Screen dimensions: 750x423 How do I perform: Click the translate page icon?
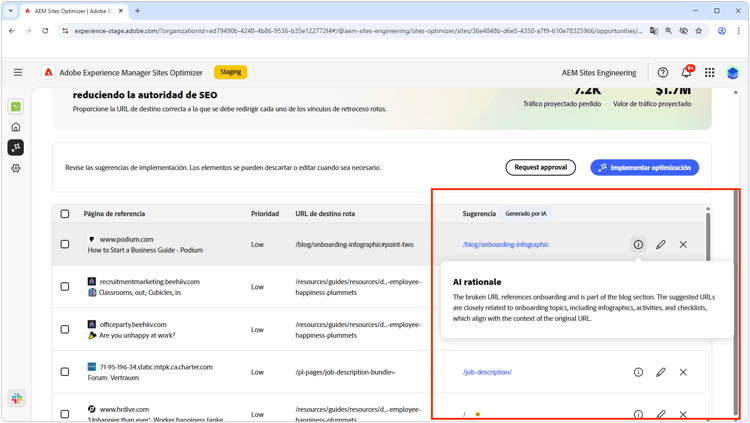(x=653, y=31)
